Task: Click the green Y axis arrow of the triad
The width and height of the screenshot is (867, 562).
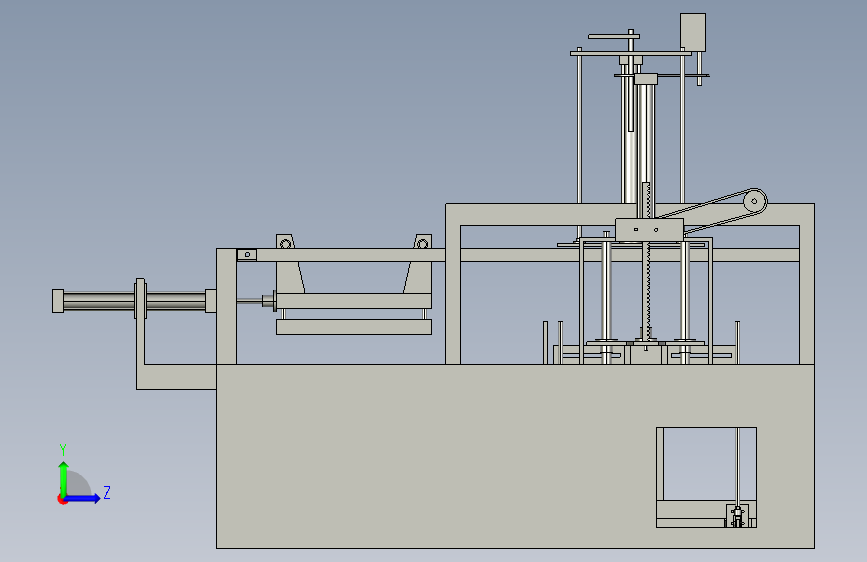Action: (64, 479)
